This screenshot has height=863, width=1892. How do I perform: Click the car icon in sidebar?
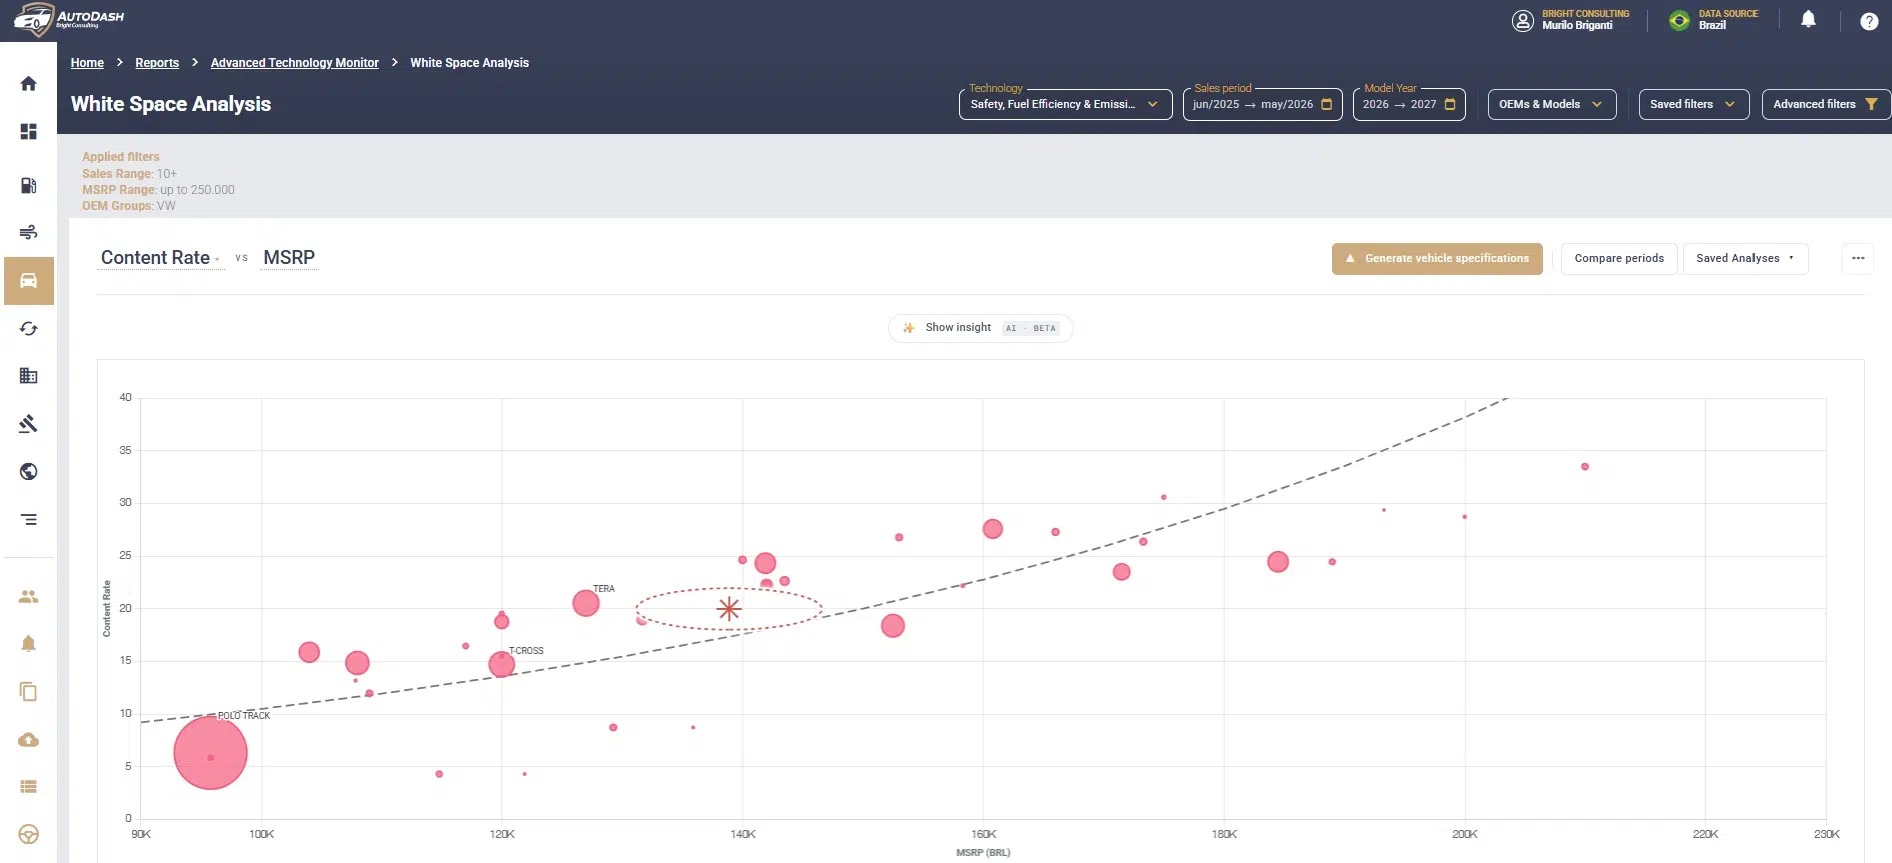click(x=28, y=281)
